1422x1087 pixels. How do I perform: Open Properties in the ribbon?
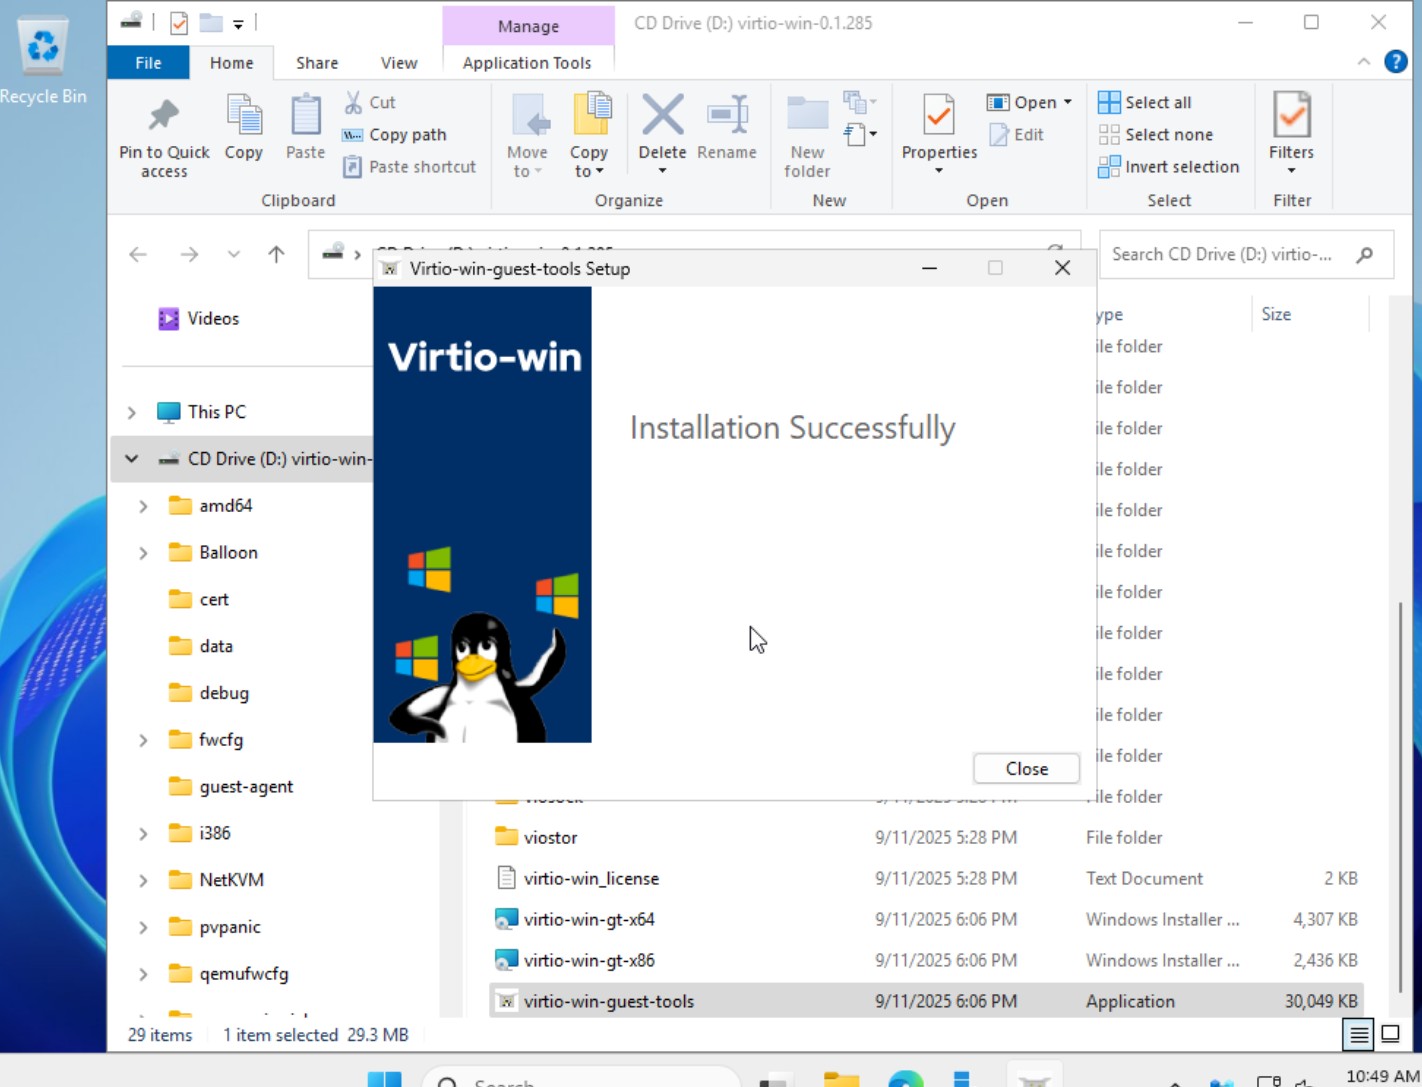[938, 117]
